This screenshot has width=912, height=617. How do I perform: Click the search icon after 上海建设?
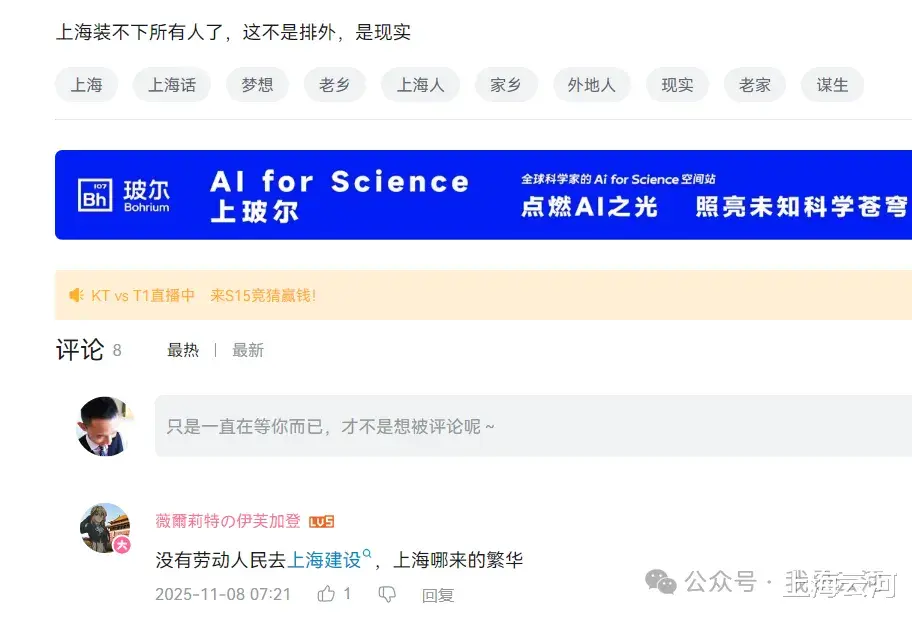pos(367,555)
